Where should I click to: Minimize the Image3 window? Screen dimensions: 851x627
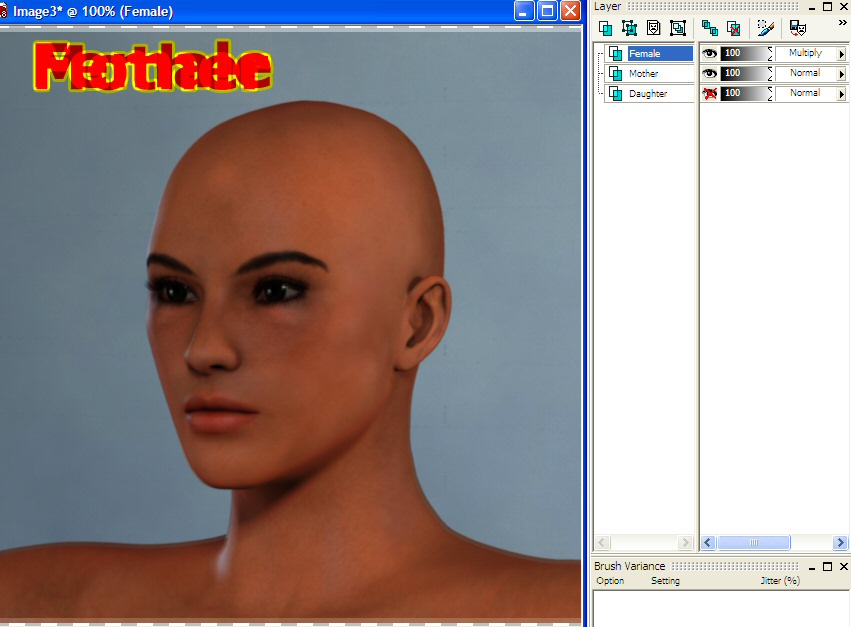coord(524,11)
